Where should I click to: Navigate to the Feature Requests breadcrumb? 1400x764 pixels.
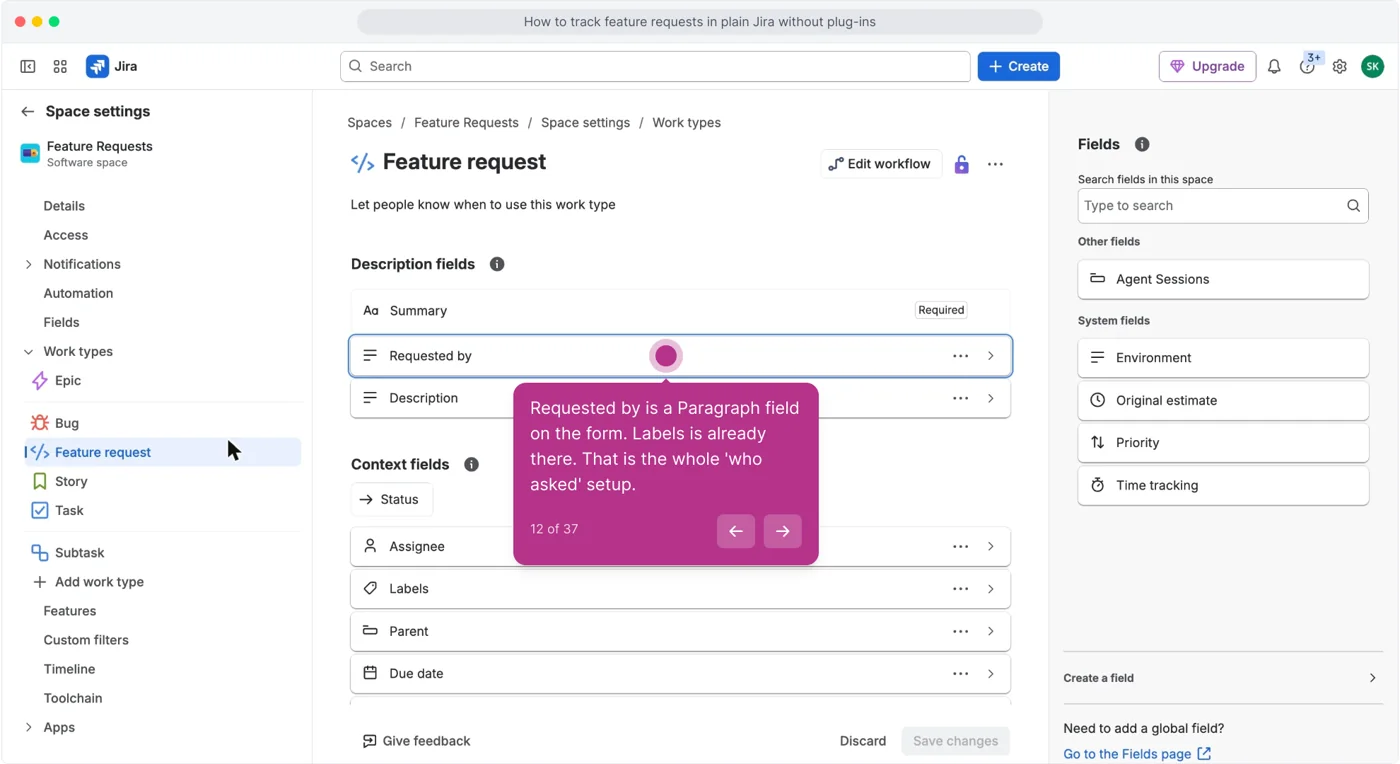click(x=466, y=123)
